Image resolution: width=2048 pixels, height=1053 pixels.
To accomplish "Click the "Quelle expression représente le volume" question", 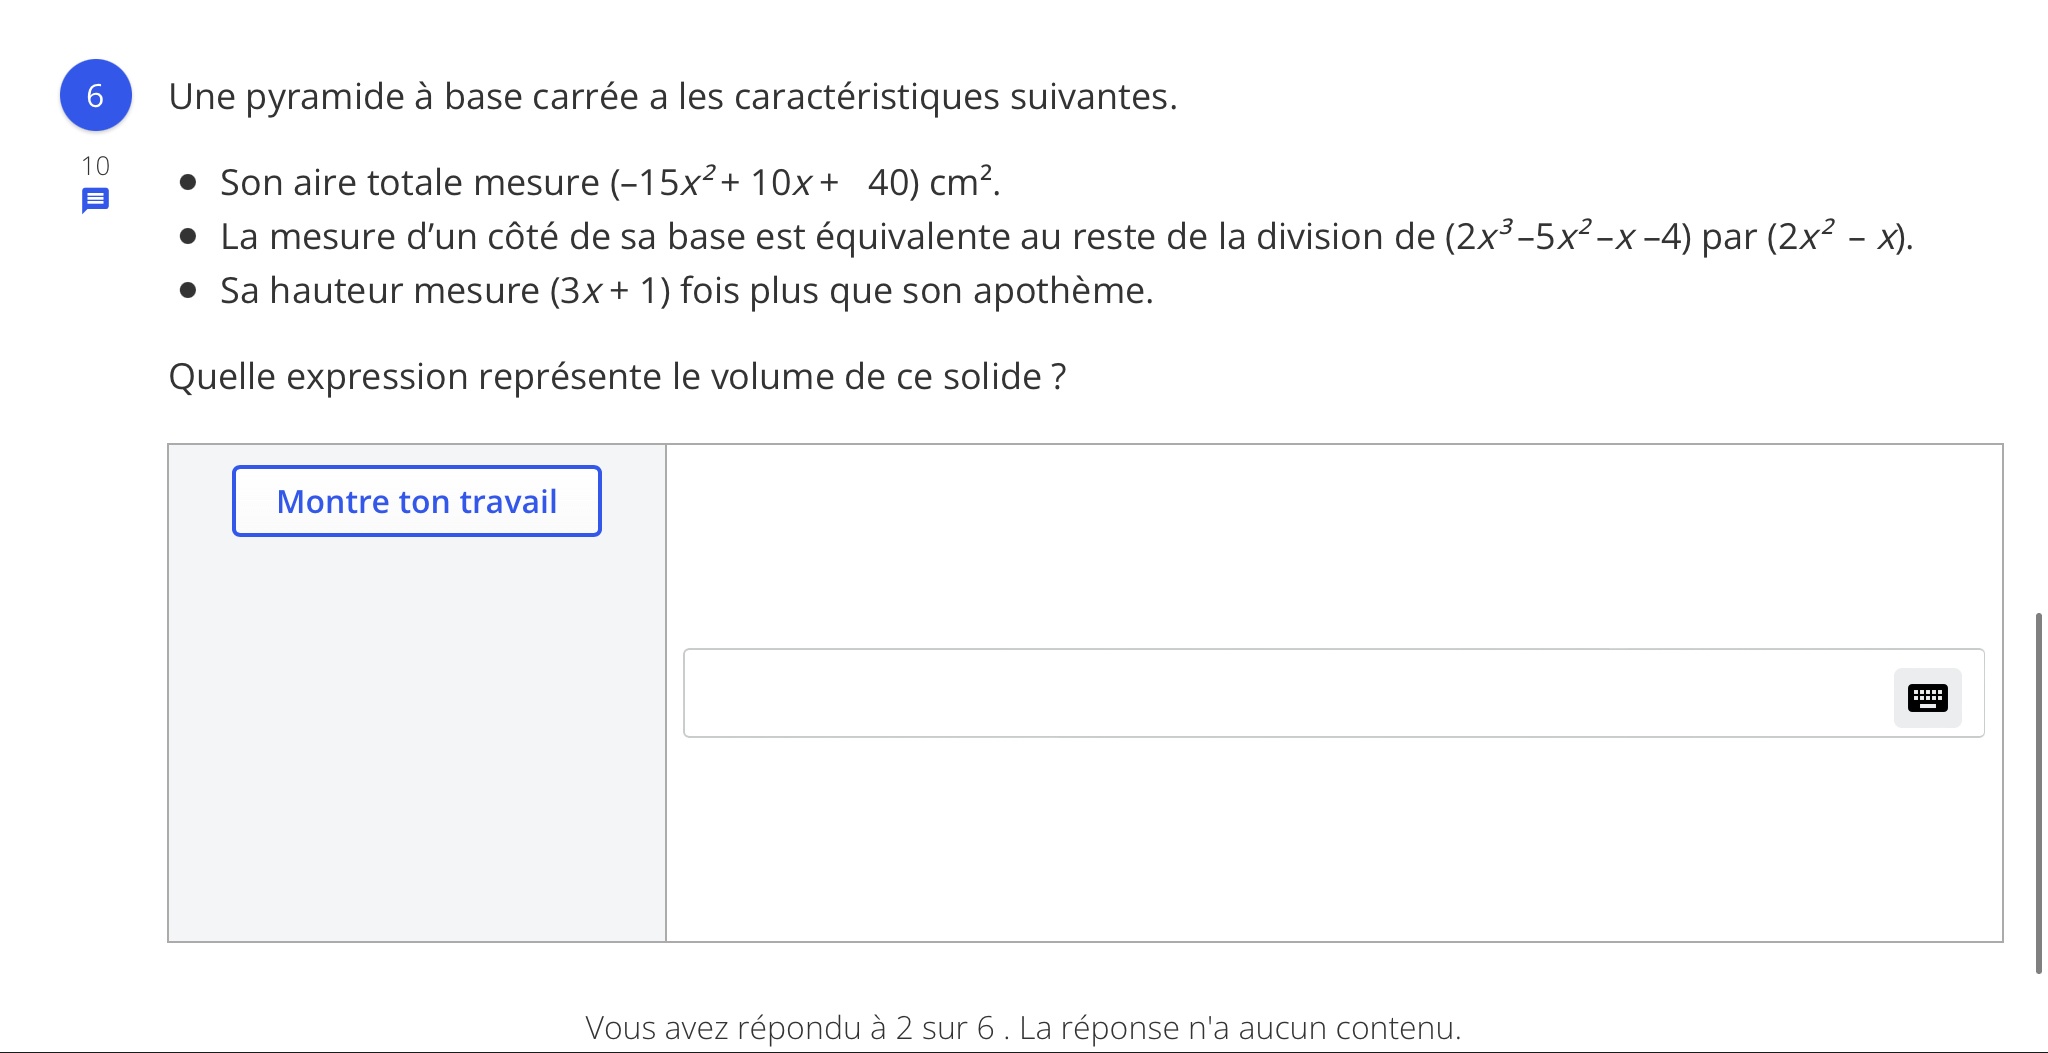I will click(616, 377).
